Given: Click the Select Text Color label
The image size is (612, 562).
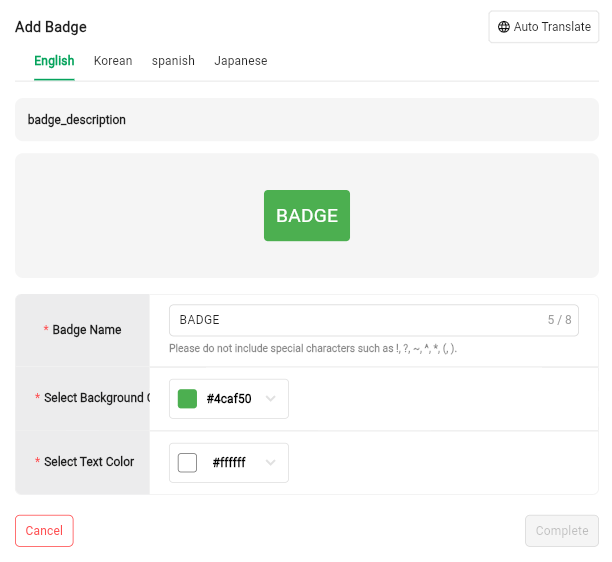Looking at the screenshot, I should pos(89,462).
